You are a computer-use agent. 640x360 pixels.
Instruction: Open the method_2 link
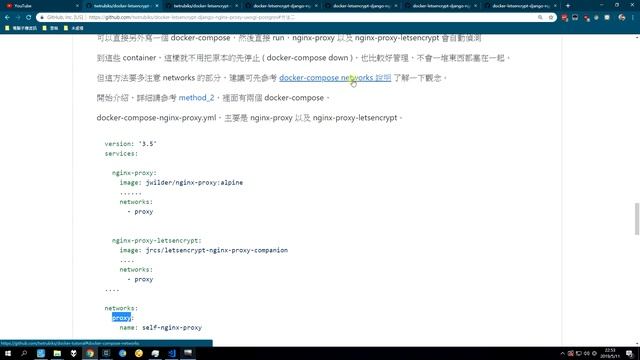196,98
